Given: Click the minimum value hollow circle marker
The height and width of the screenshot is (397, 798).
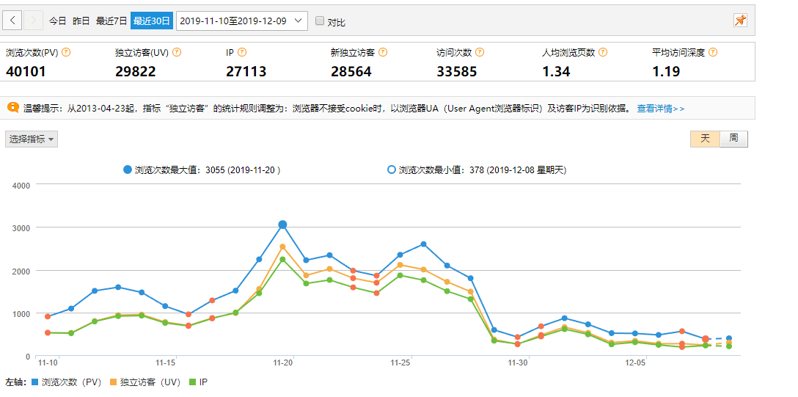Looking at the screenshot, I should 391,170.
